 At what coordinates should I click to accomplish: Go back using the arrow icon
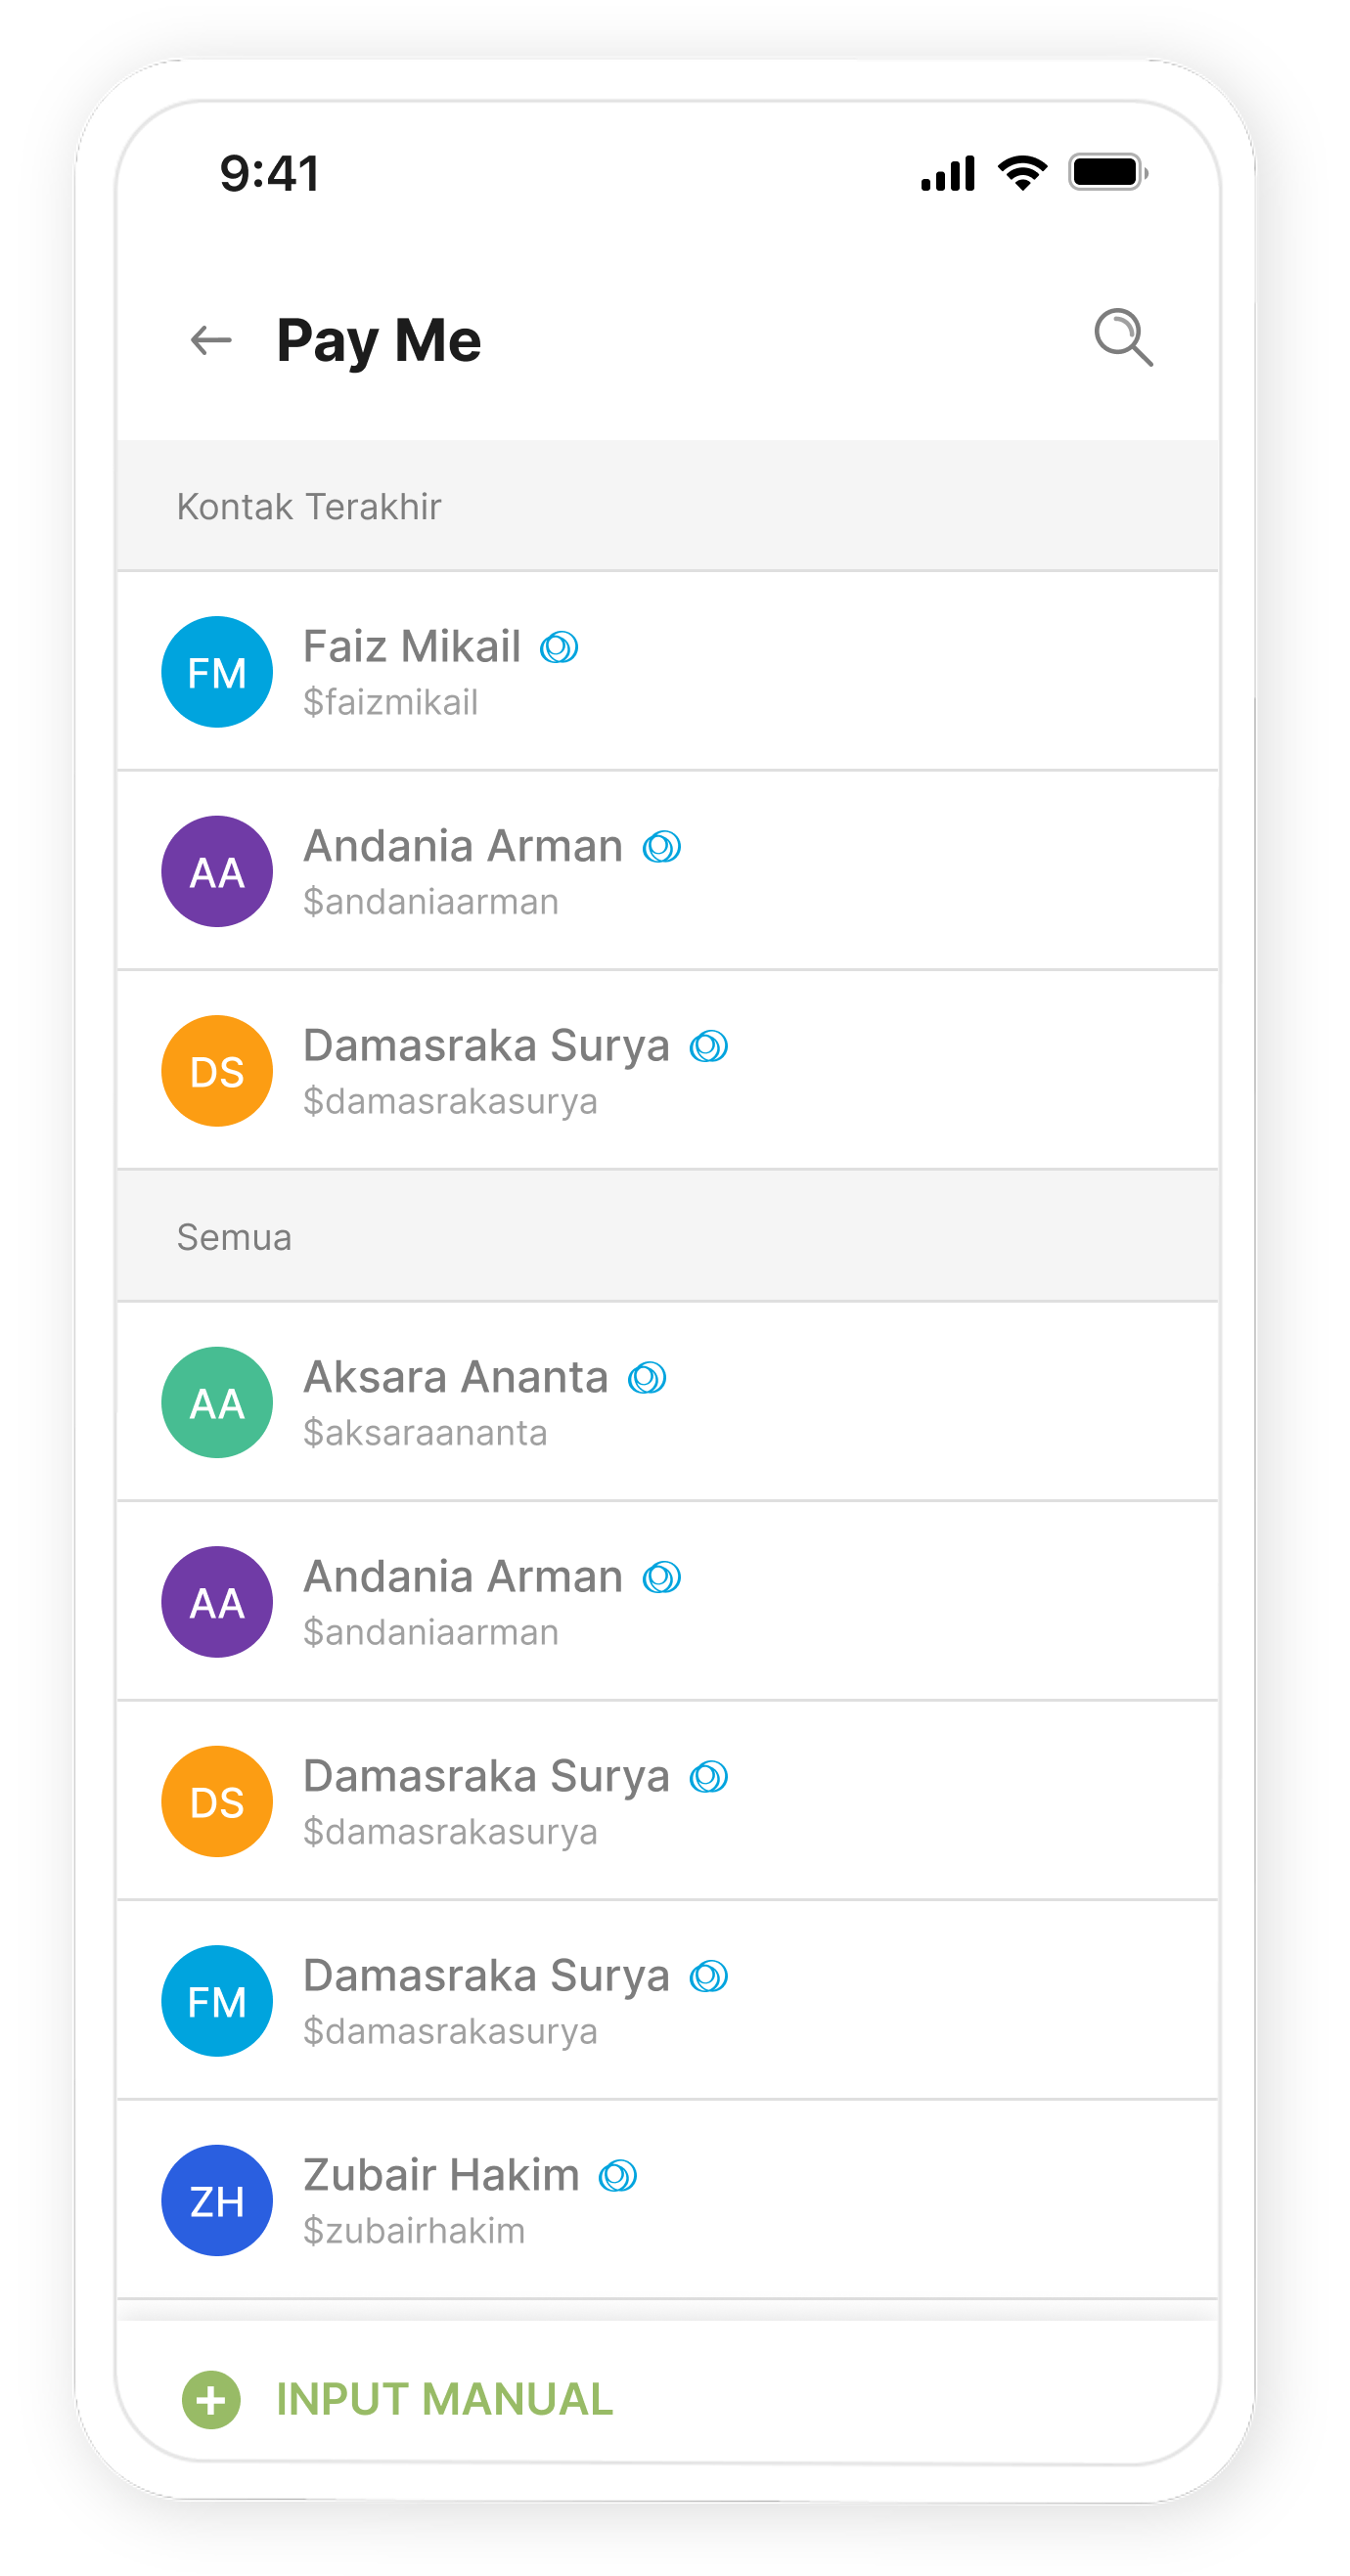pos(211,340)
